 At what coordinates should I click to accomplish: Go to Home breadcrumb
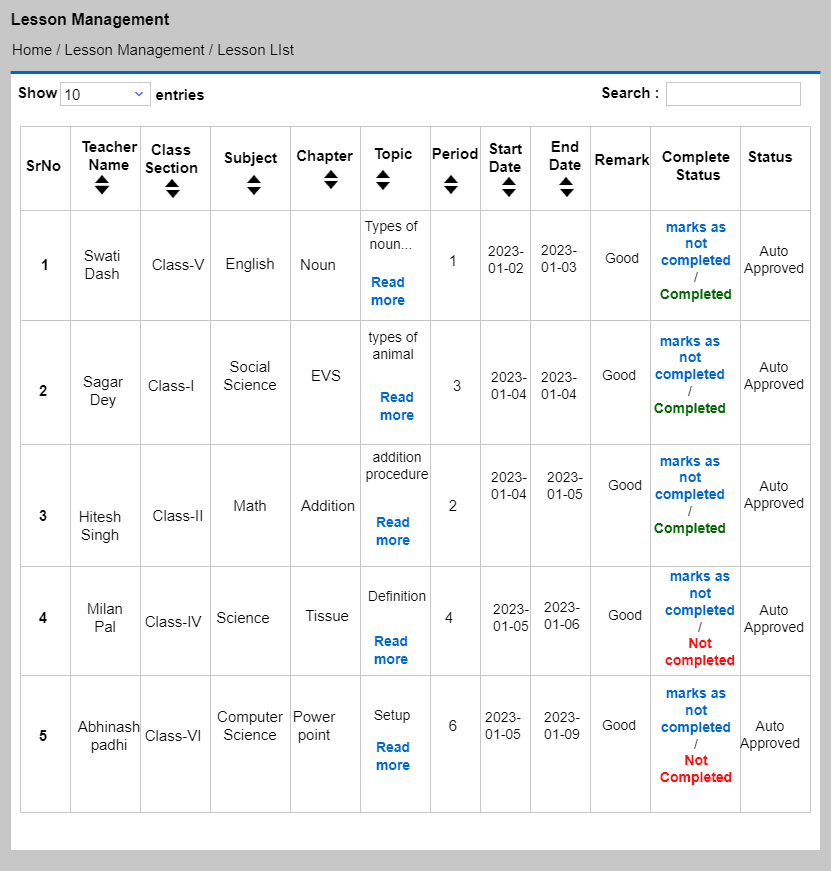coord(32,50)
